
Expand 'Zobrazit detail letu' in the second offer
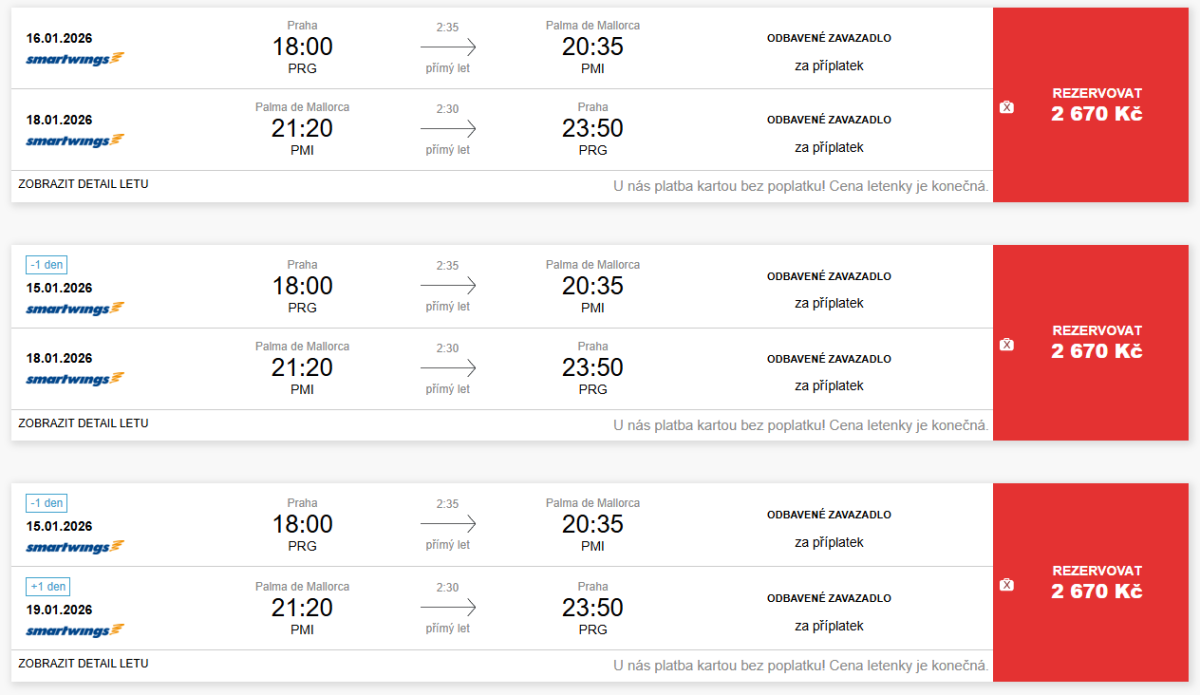[x=83, y=423]
